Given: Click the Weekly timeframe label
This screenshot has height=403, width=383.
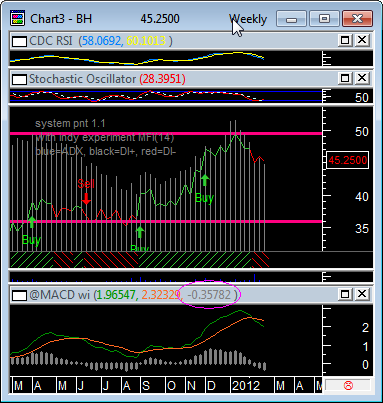Looking at the screenshot, I should [248, 19].
